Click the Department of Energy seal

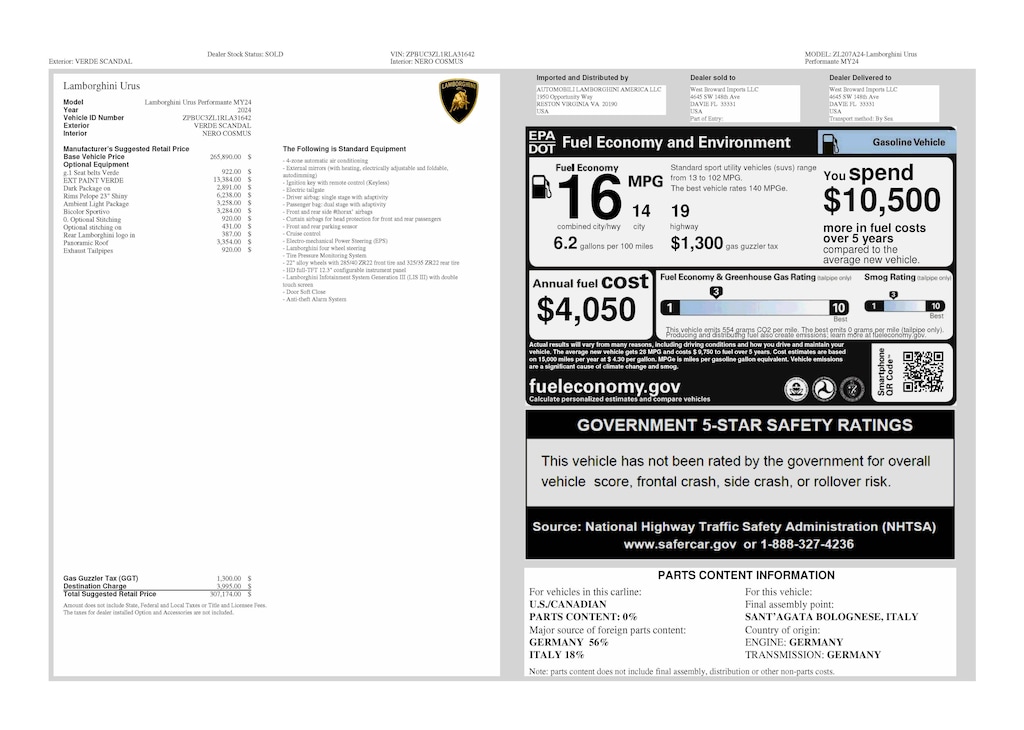(852, 390)
